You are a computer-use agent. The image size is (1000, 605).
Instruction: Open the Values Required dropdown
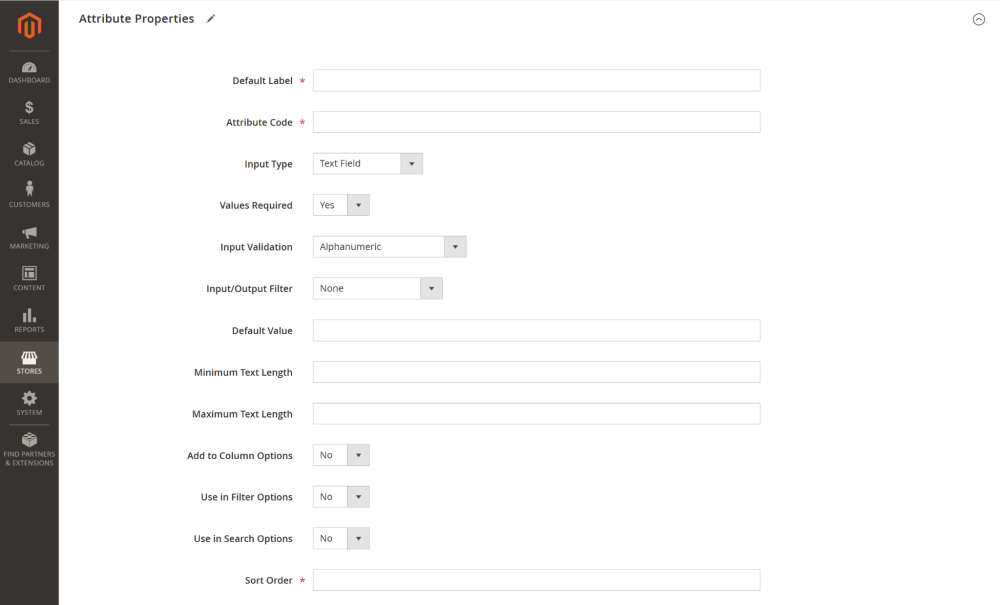341,205
